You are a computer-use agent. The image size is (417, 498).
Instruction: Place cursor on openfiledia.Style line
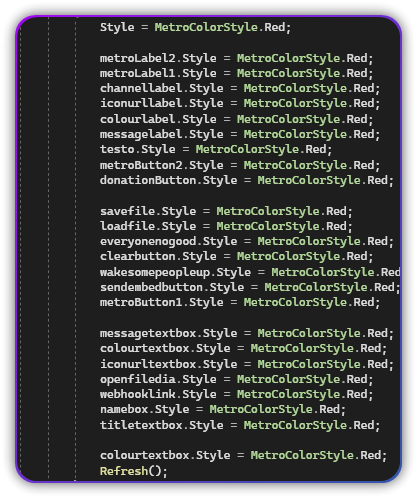[236, 379]
